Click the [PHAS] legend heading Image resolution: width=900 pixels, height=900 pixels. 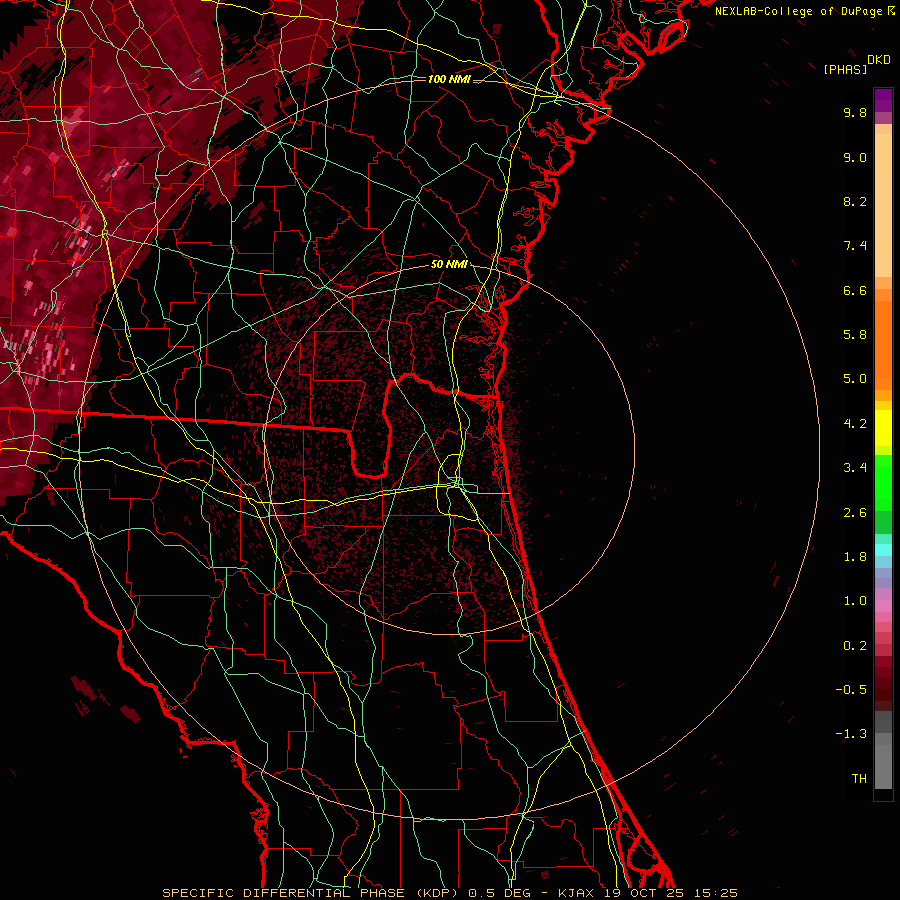click(x=845, y=69)
